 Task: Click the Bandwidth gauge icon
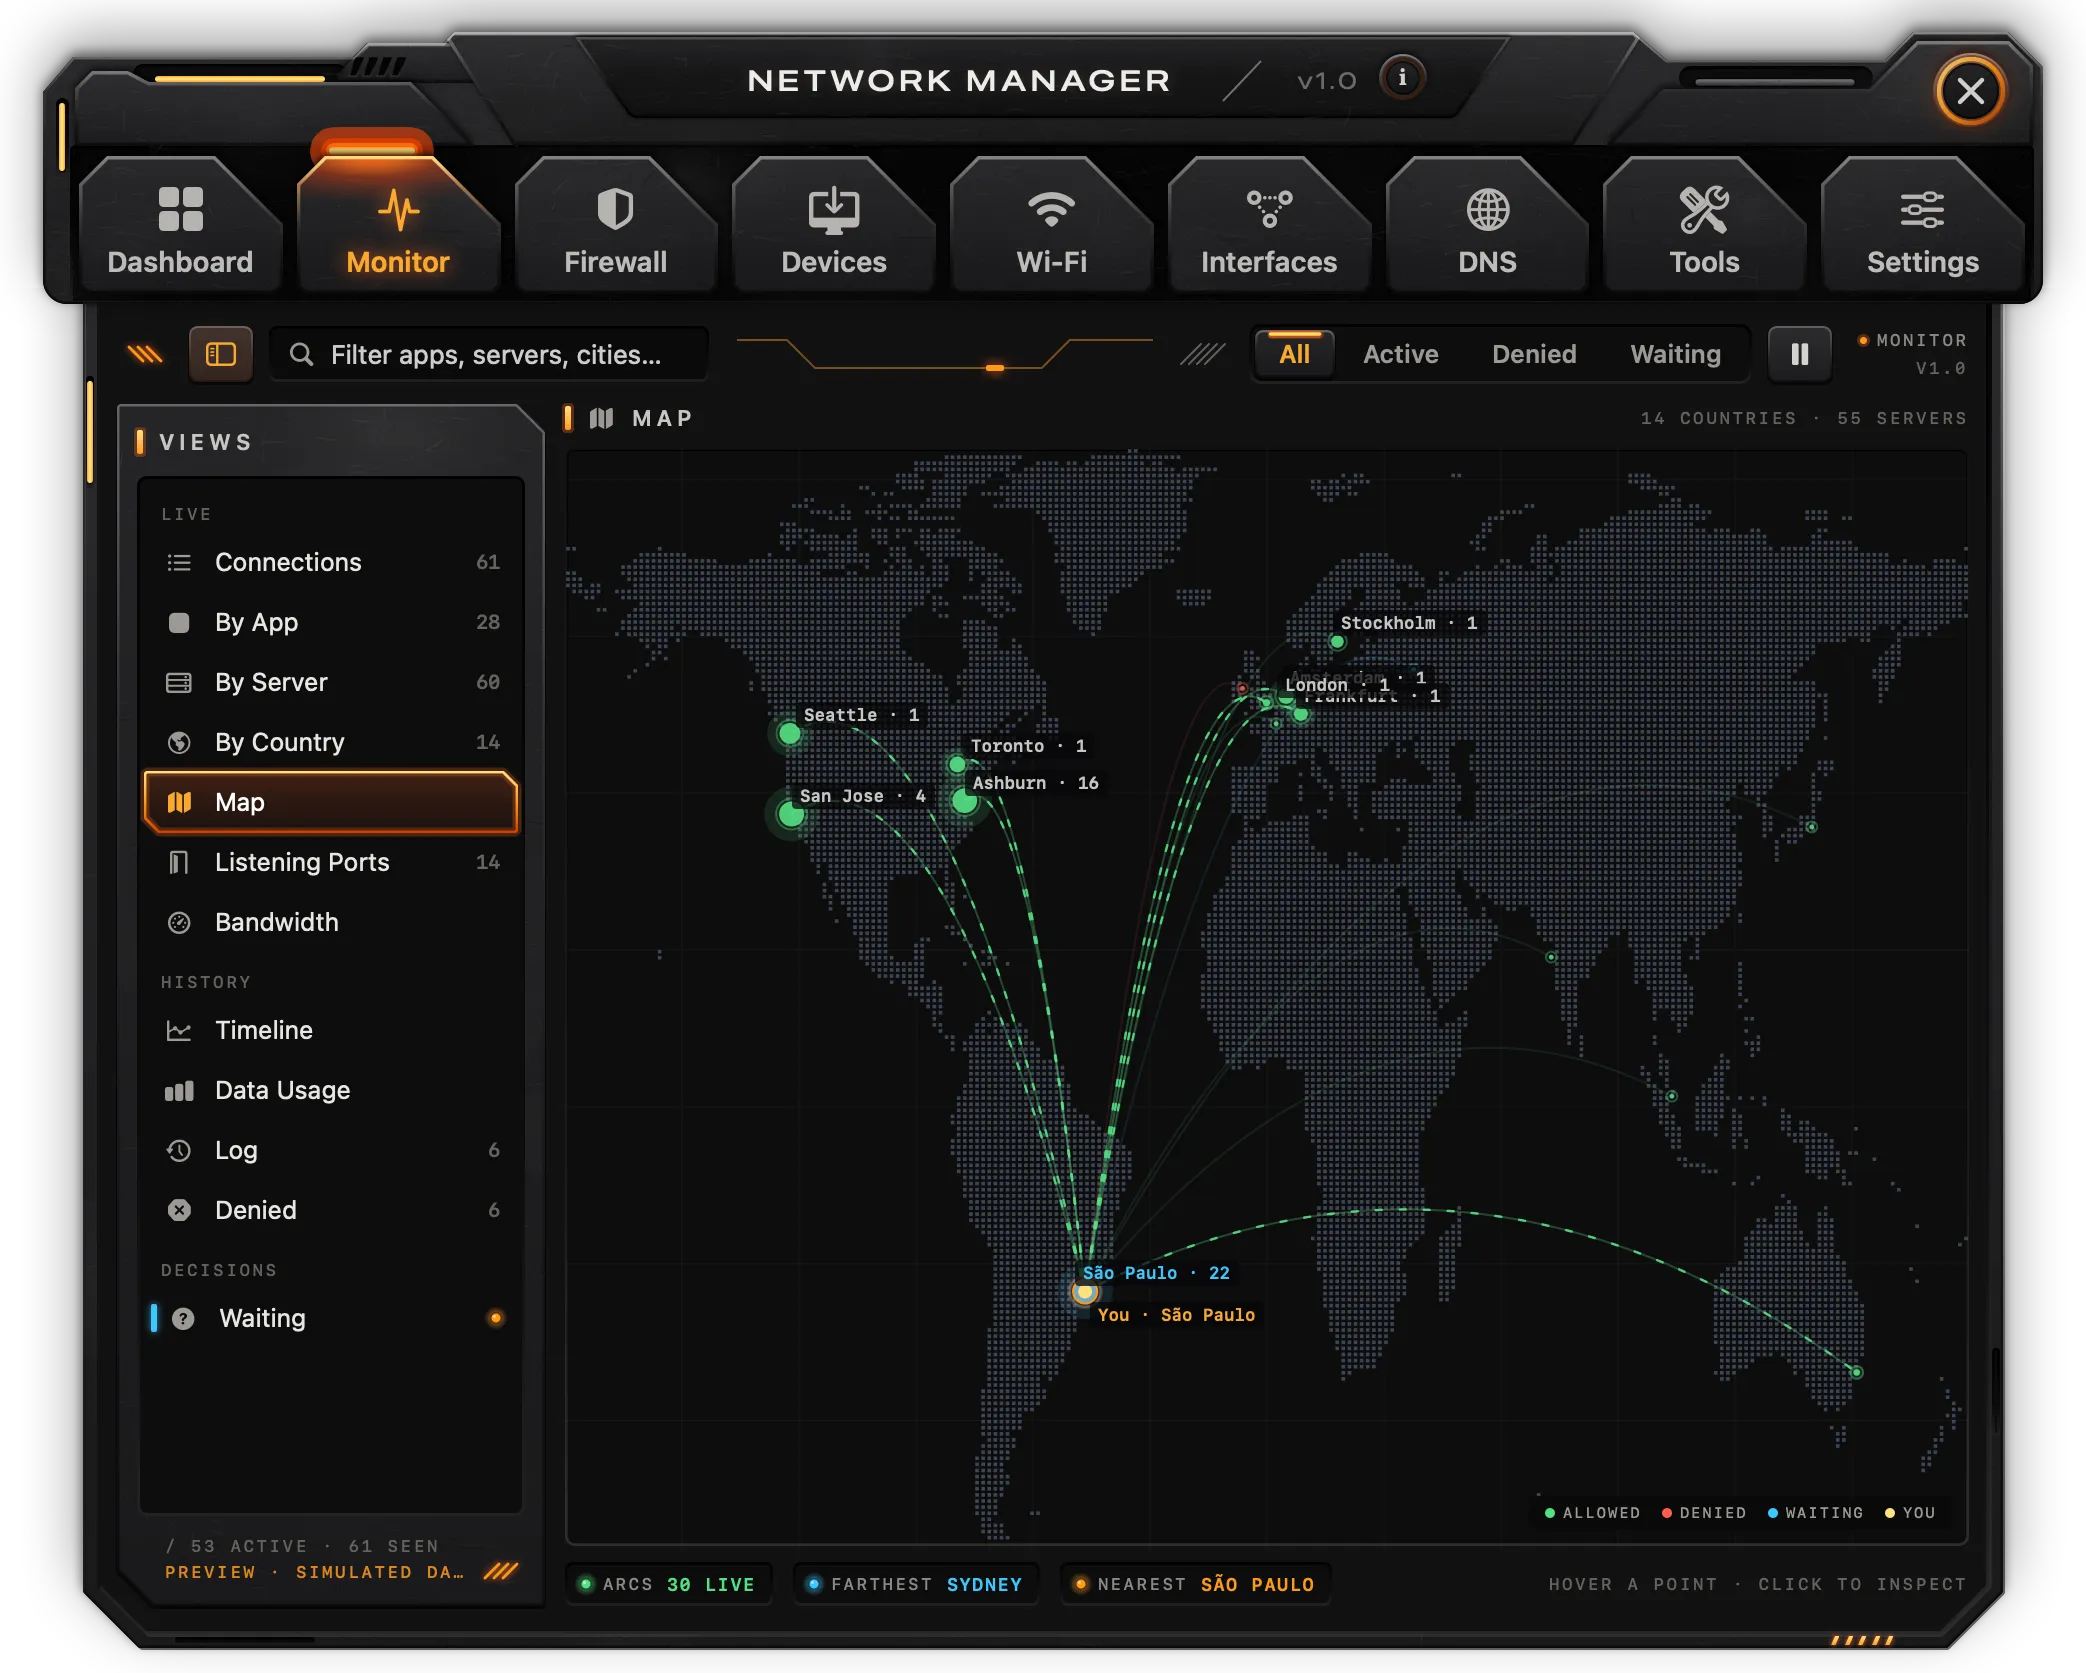(x=179, y=922)
